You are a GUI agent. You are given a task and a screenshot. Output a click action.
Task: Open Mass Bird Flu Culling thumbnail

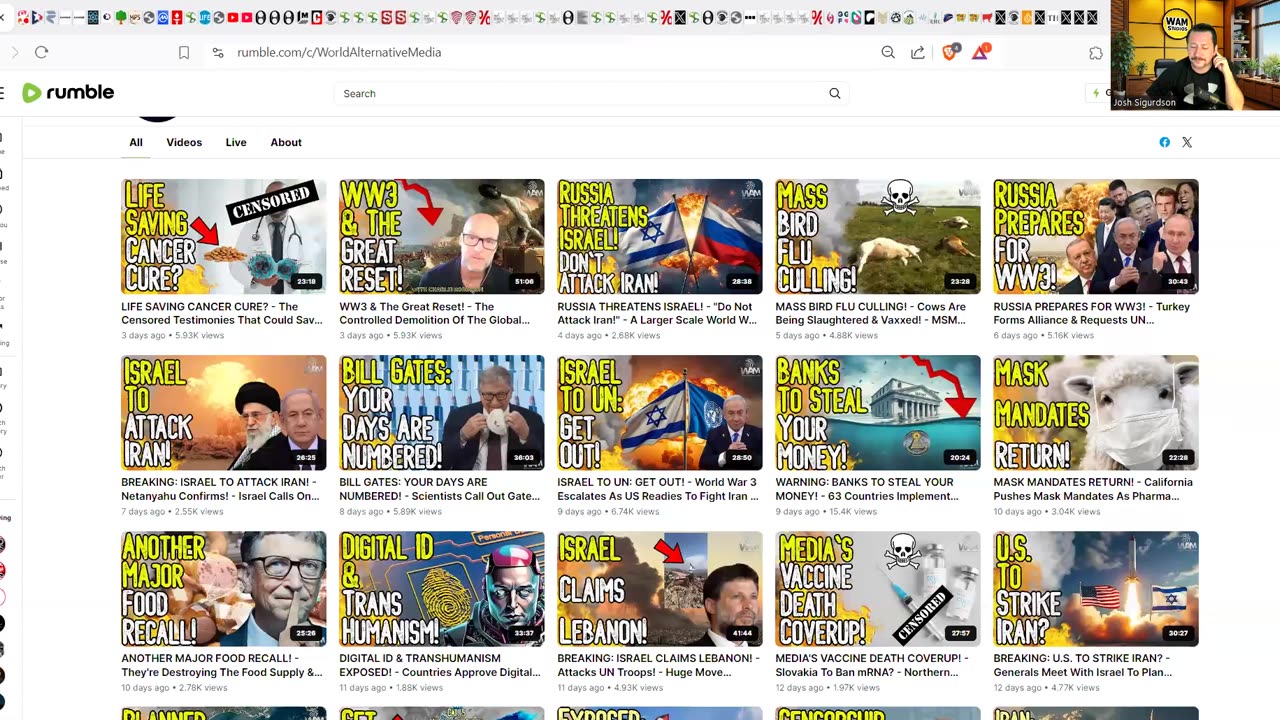coord(878,237)
